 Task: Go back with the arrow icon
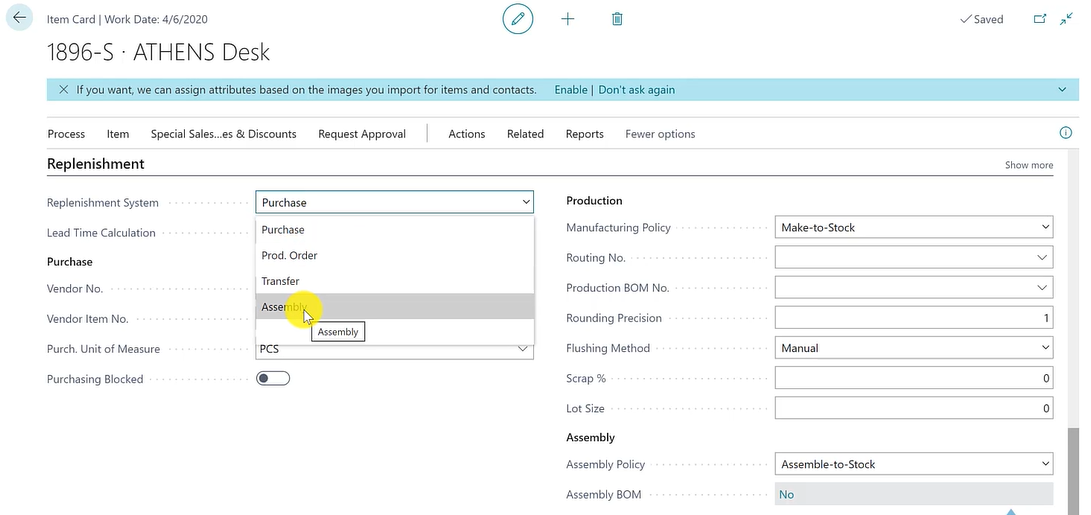tap(19, 18)
